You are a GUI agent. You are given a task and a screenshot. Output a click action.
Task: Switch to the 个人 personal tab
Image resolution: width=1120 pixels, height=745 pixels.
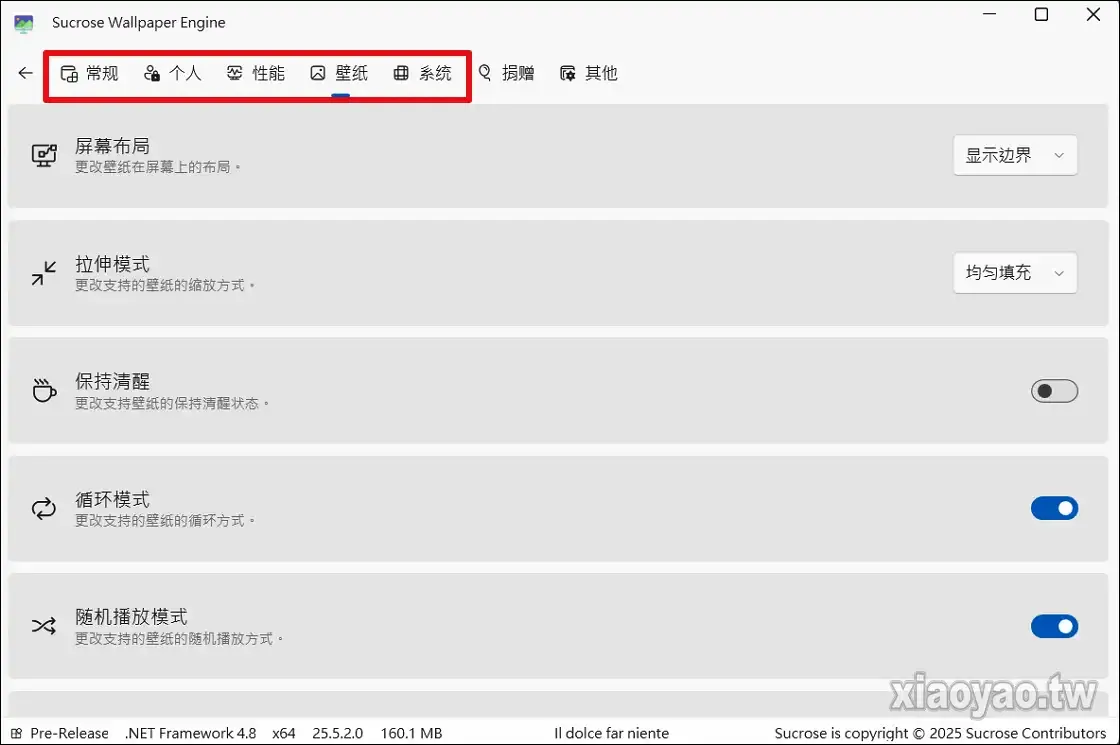point(172,73)
